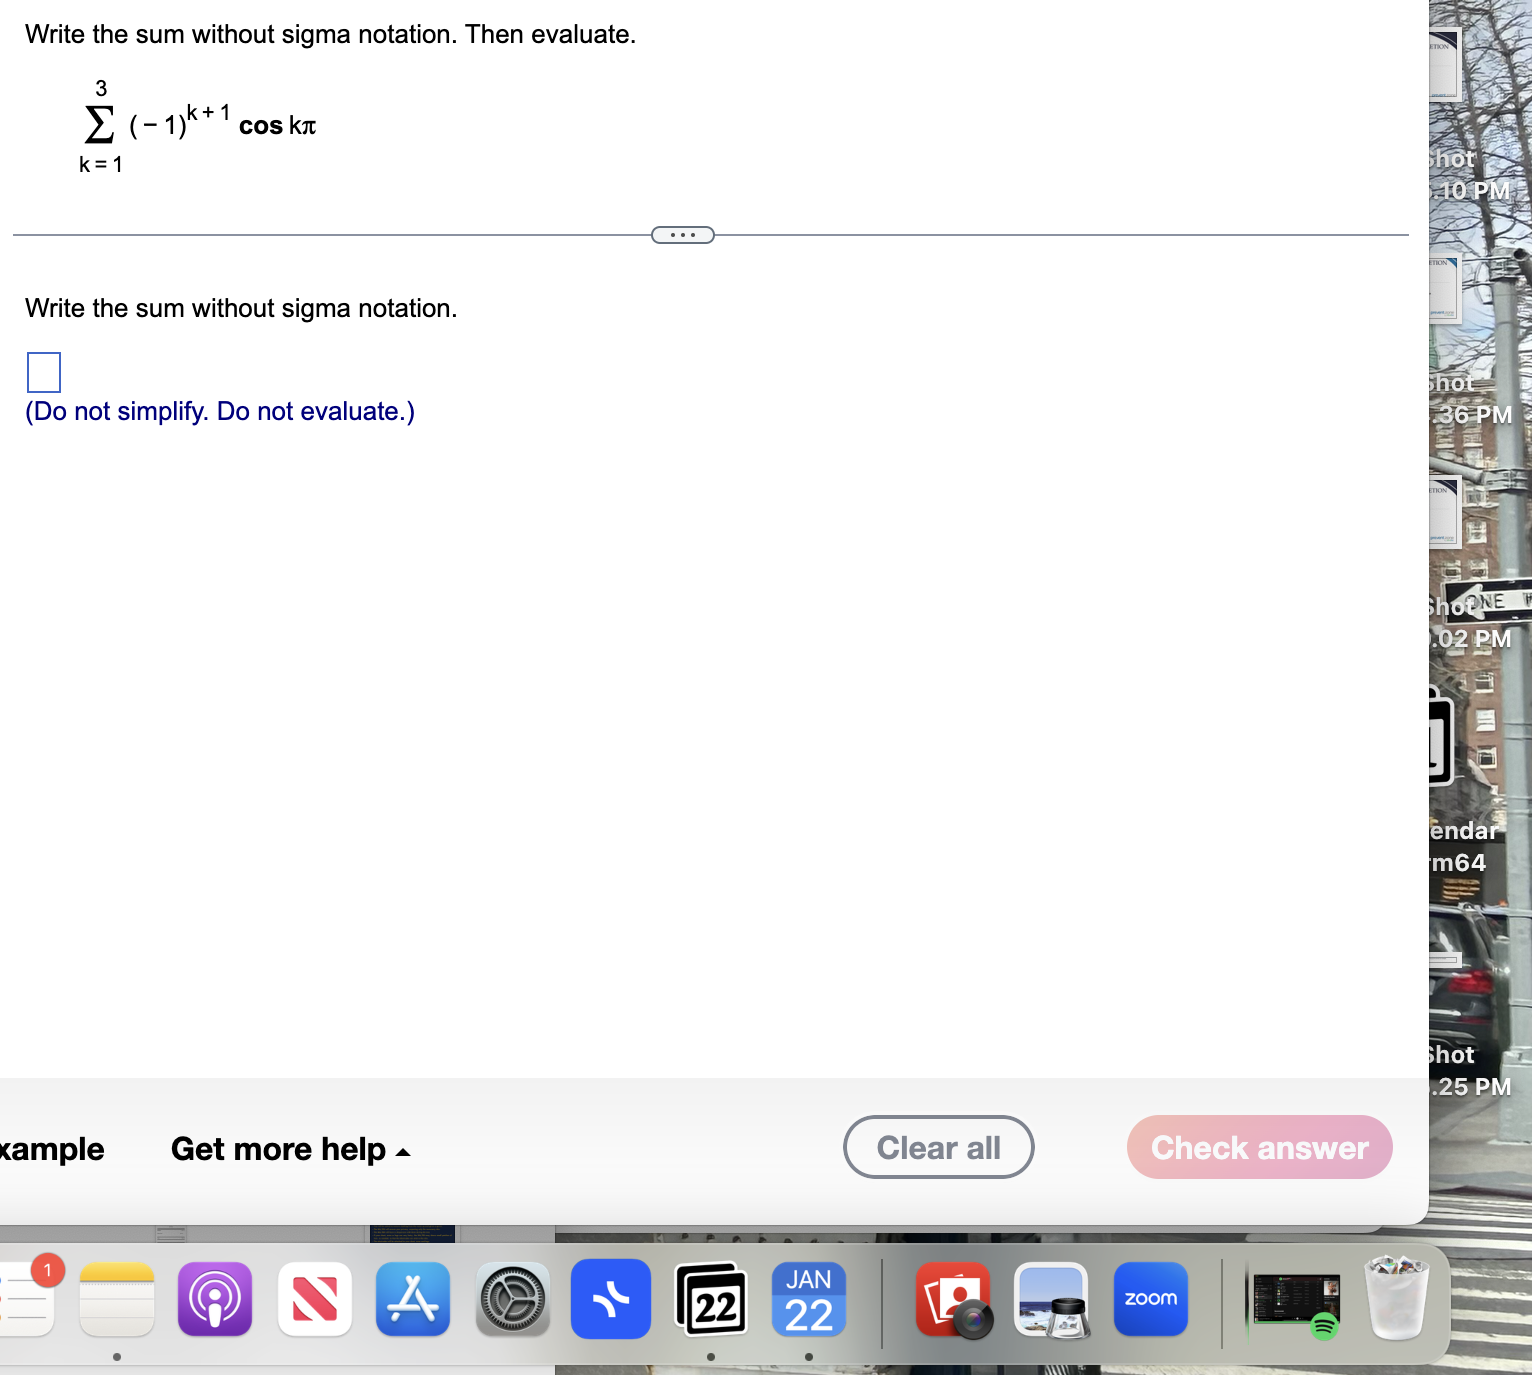The width and height of the screenshot is (1532, 1375).
Task: Open the blue app icon beside System Settings
Action: pos(611,1299)
